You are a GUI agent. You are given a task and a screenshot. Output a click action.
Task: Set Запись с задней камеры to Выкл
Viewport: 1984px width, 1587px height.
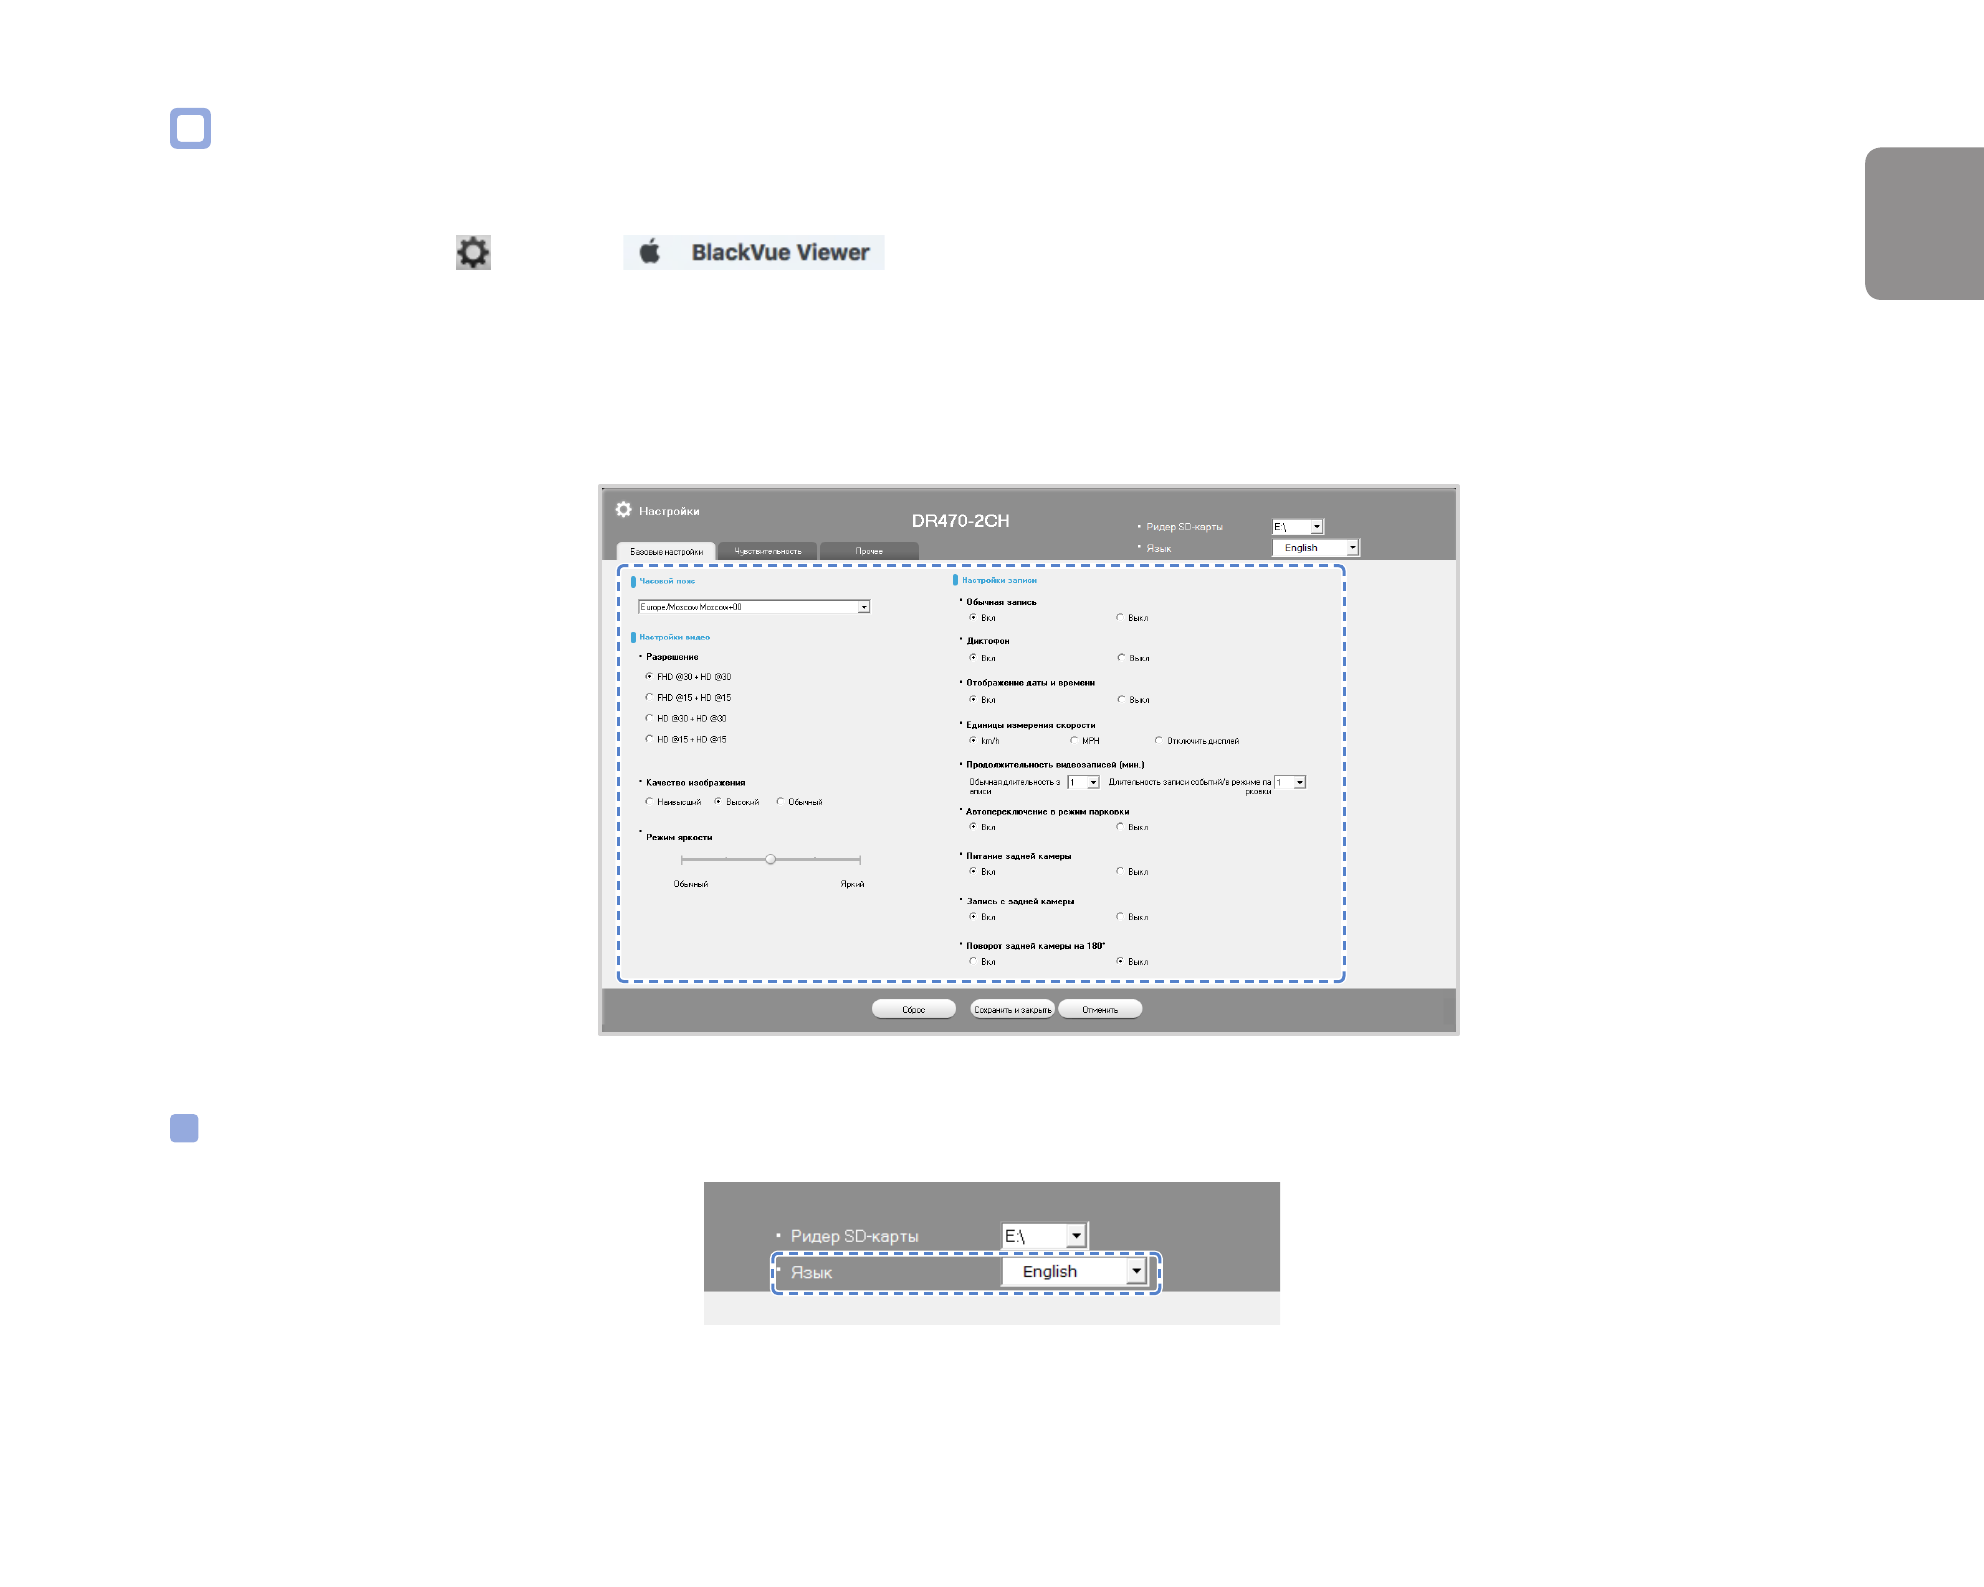click(1120, 916)
